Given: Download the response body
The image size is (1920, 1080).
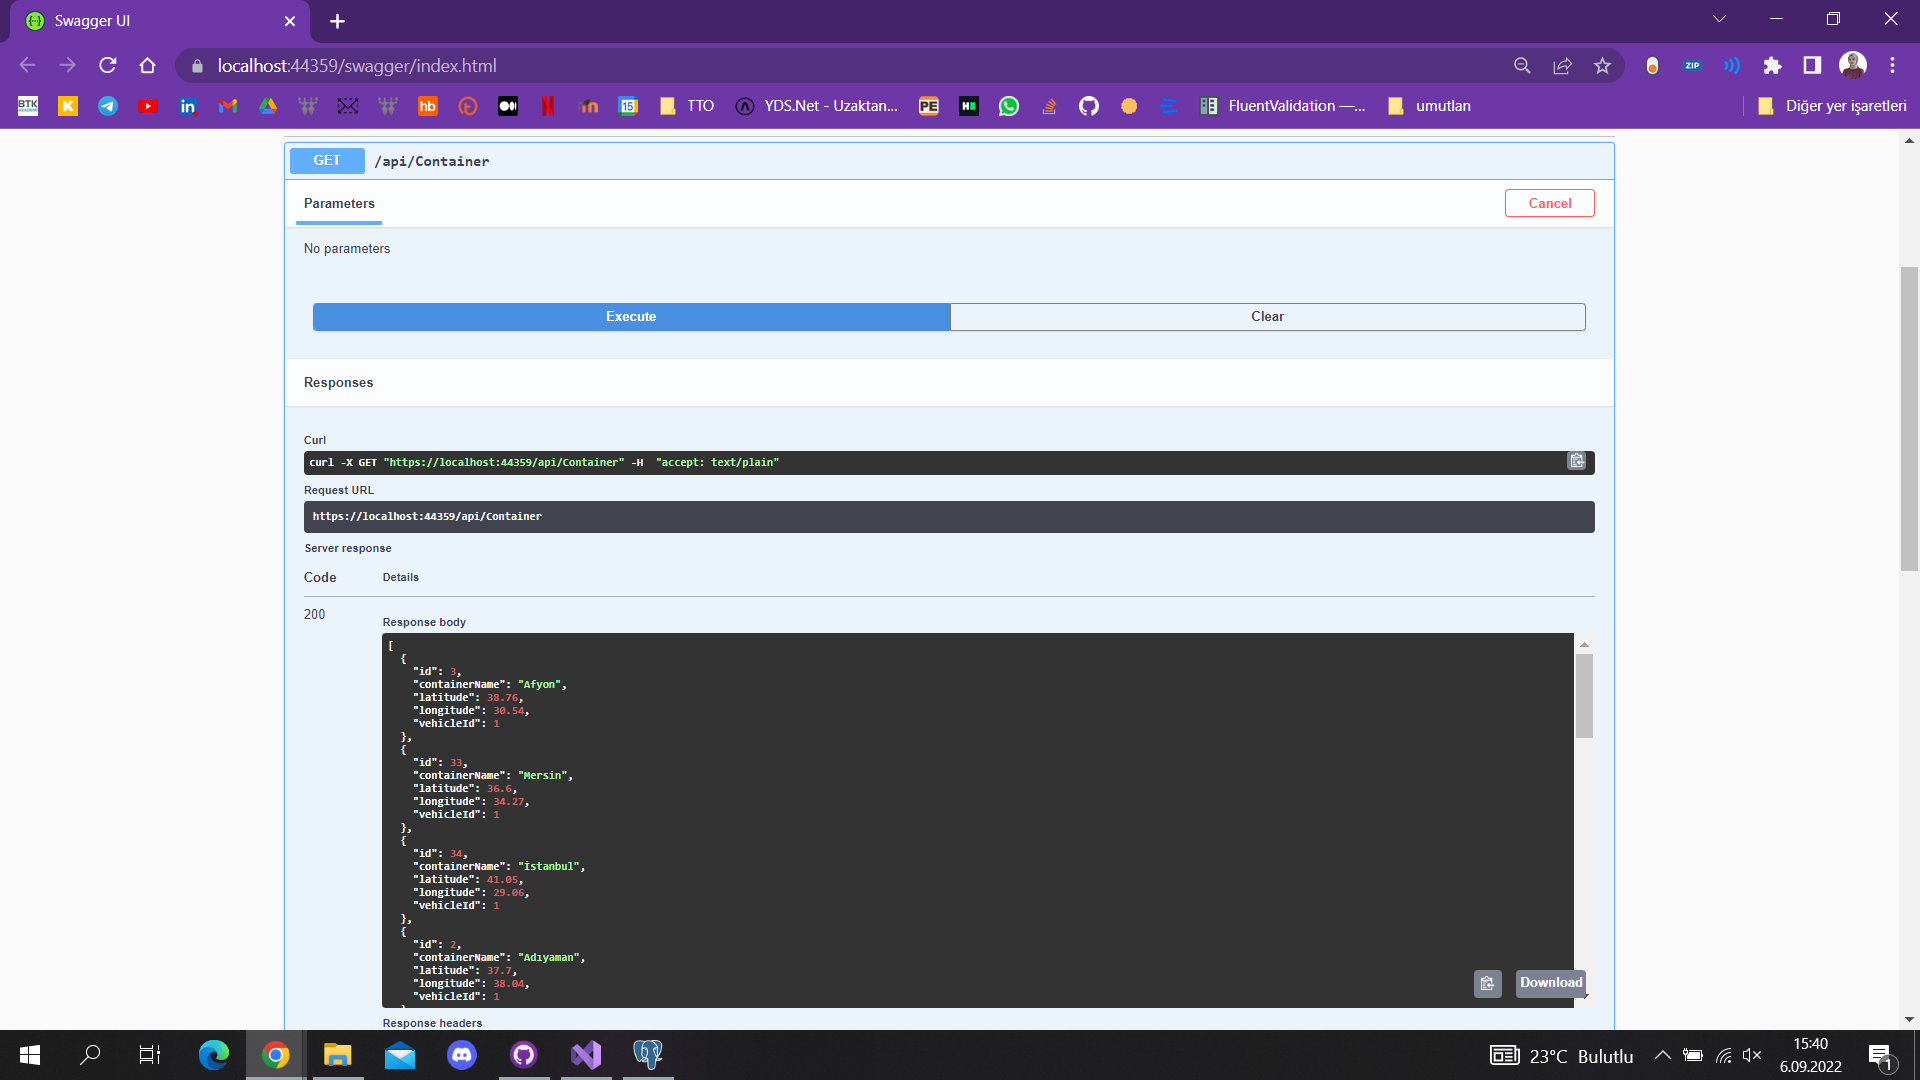Looking at the screenshot, I should tap(1549, 983).
